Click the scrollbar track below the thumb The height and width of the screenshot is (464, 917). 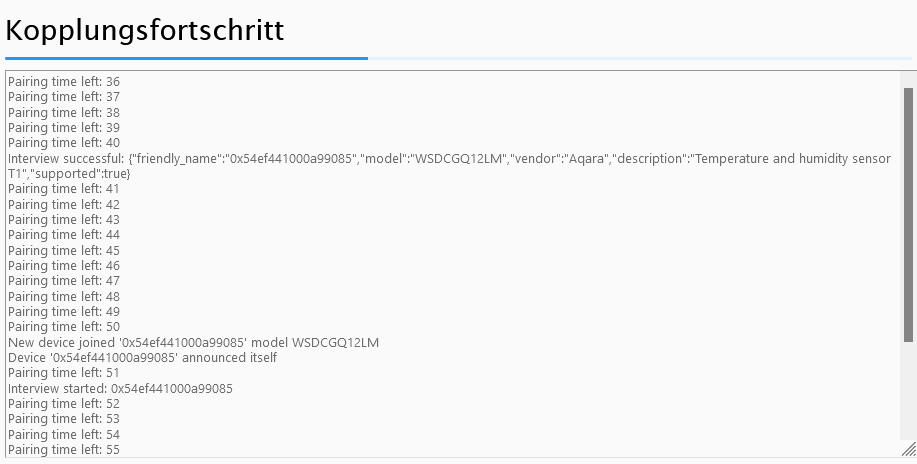click(908, 391)
